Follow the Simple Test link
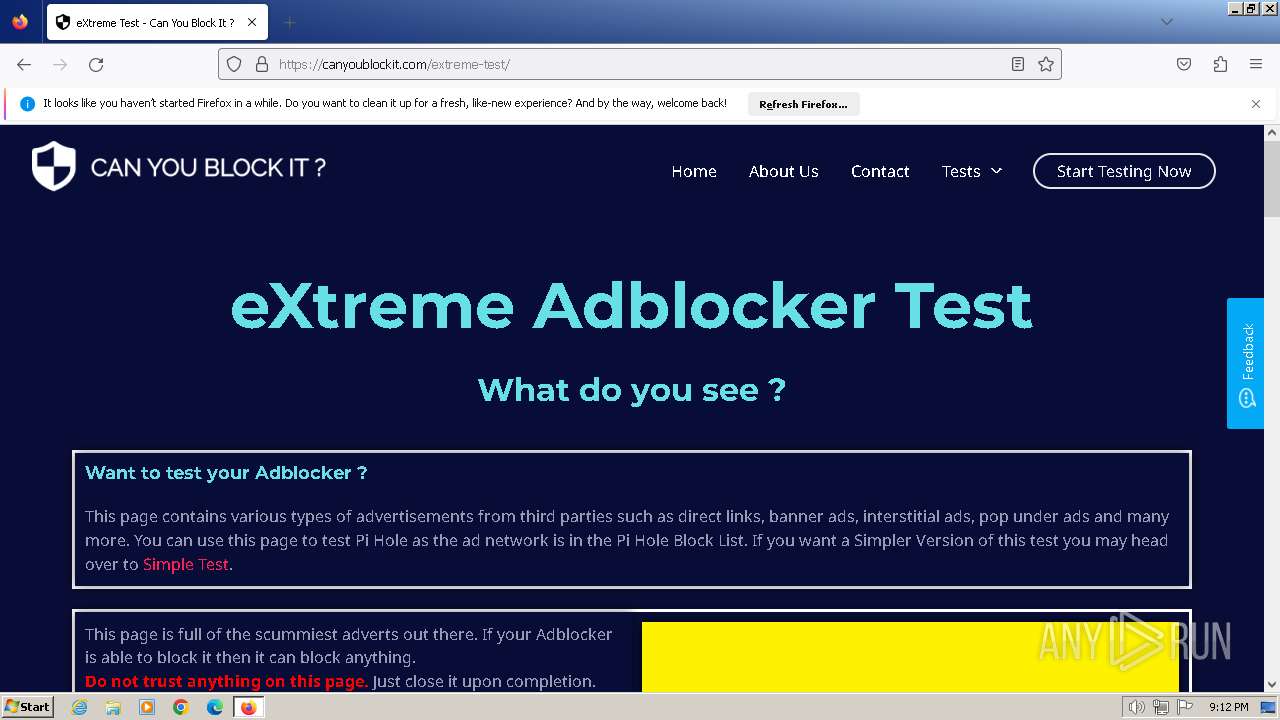 186,564
